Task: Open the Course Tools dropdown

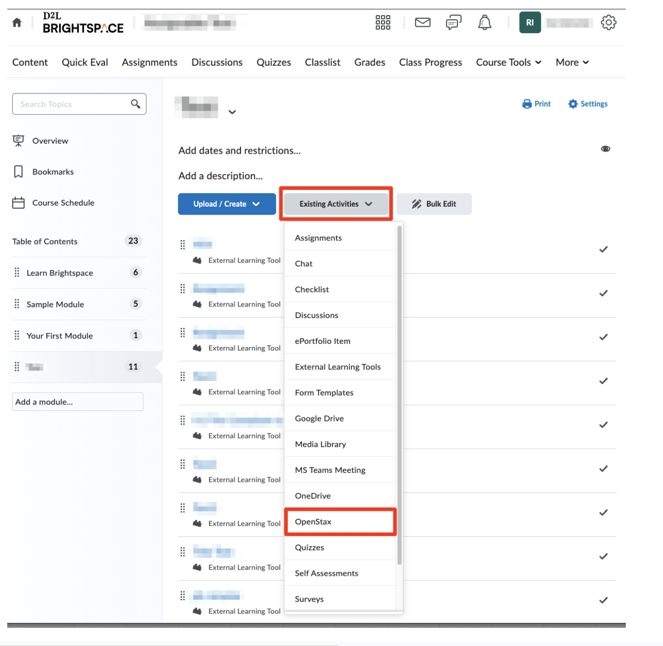Action: [508, 62]
